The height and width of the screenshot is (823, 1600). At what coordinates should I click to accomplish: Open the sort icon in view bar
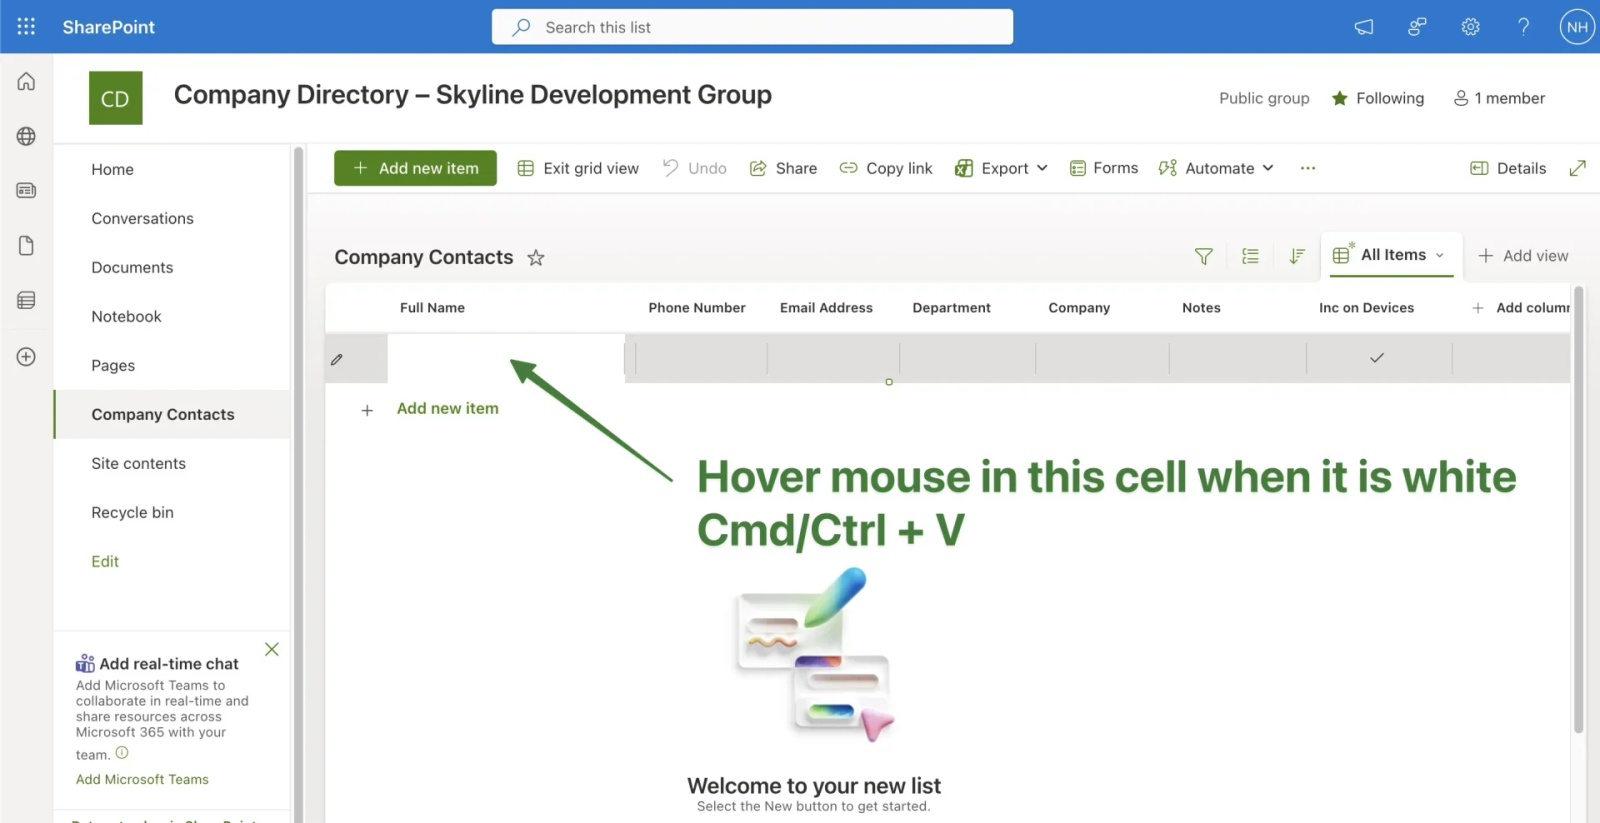1297,256
